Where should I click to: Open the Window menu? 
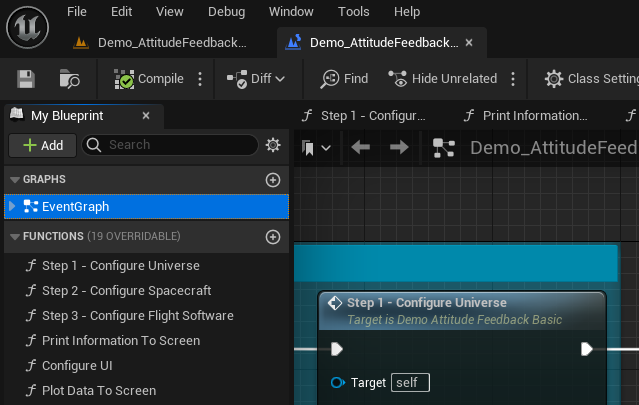pyautogui.click(x=291, y=11)
